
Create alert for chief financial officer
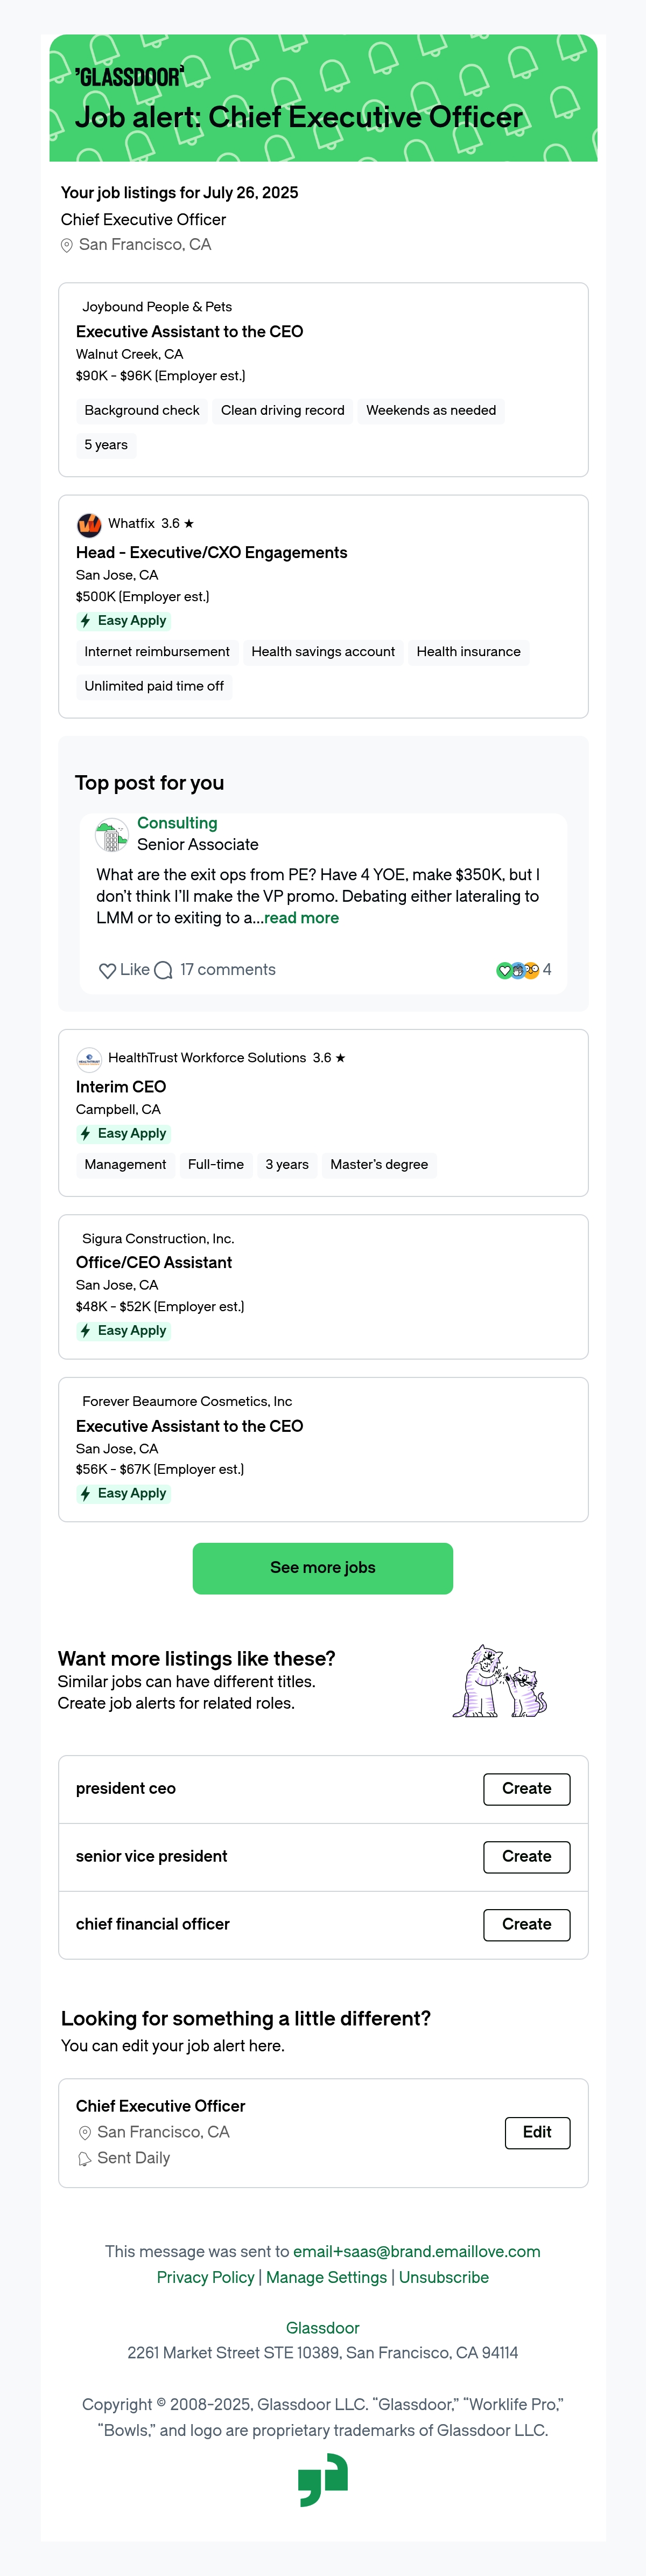pos(527,1925)
